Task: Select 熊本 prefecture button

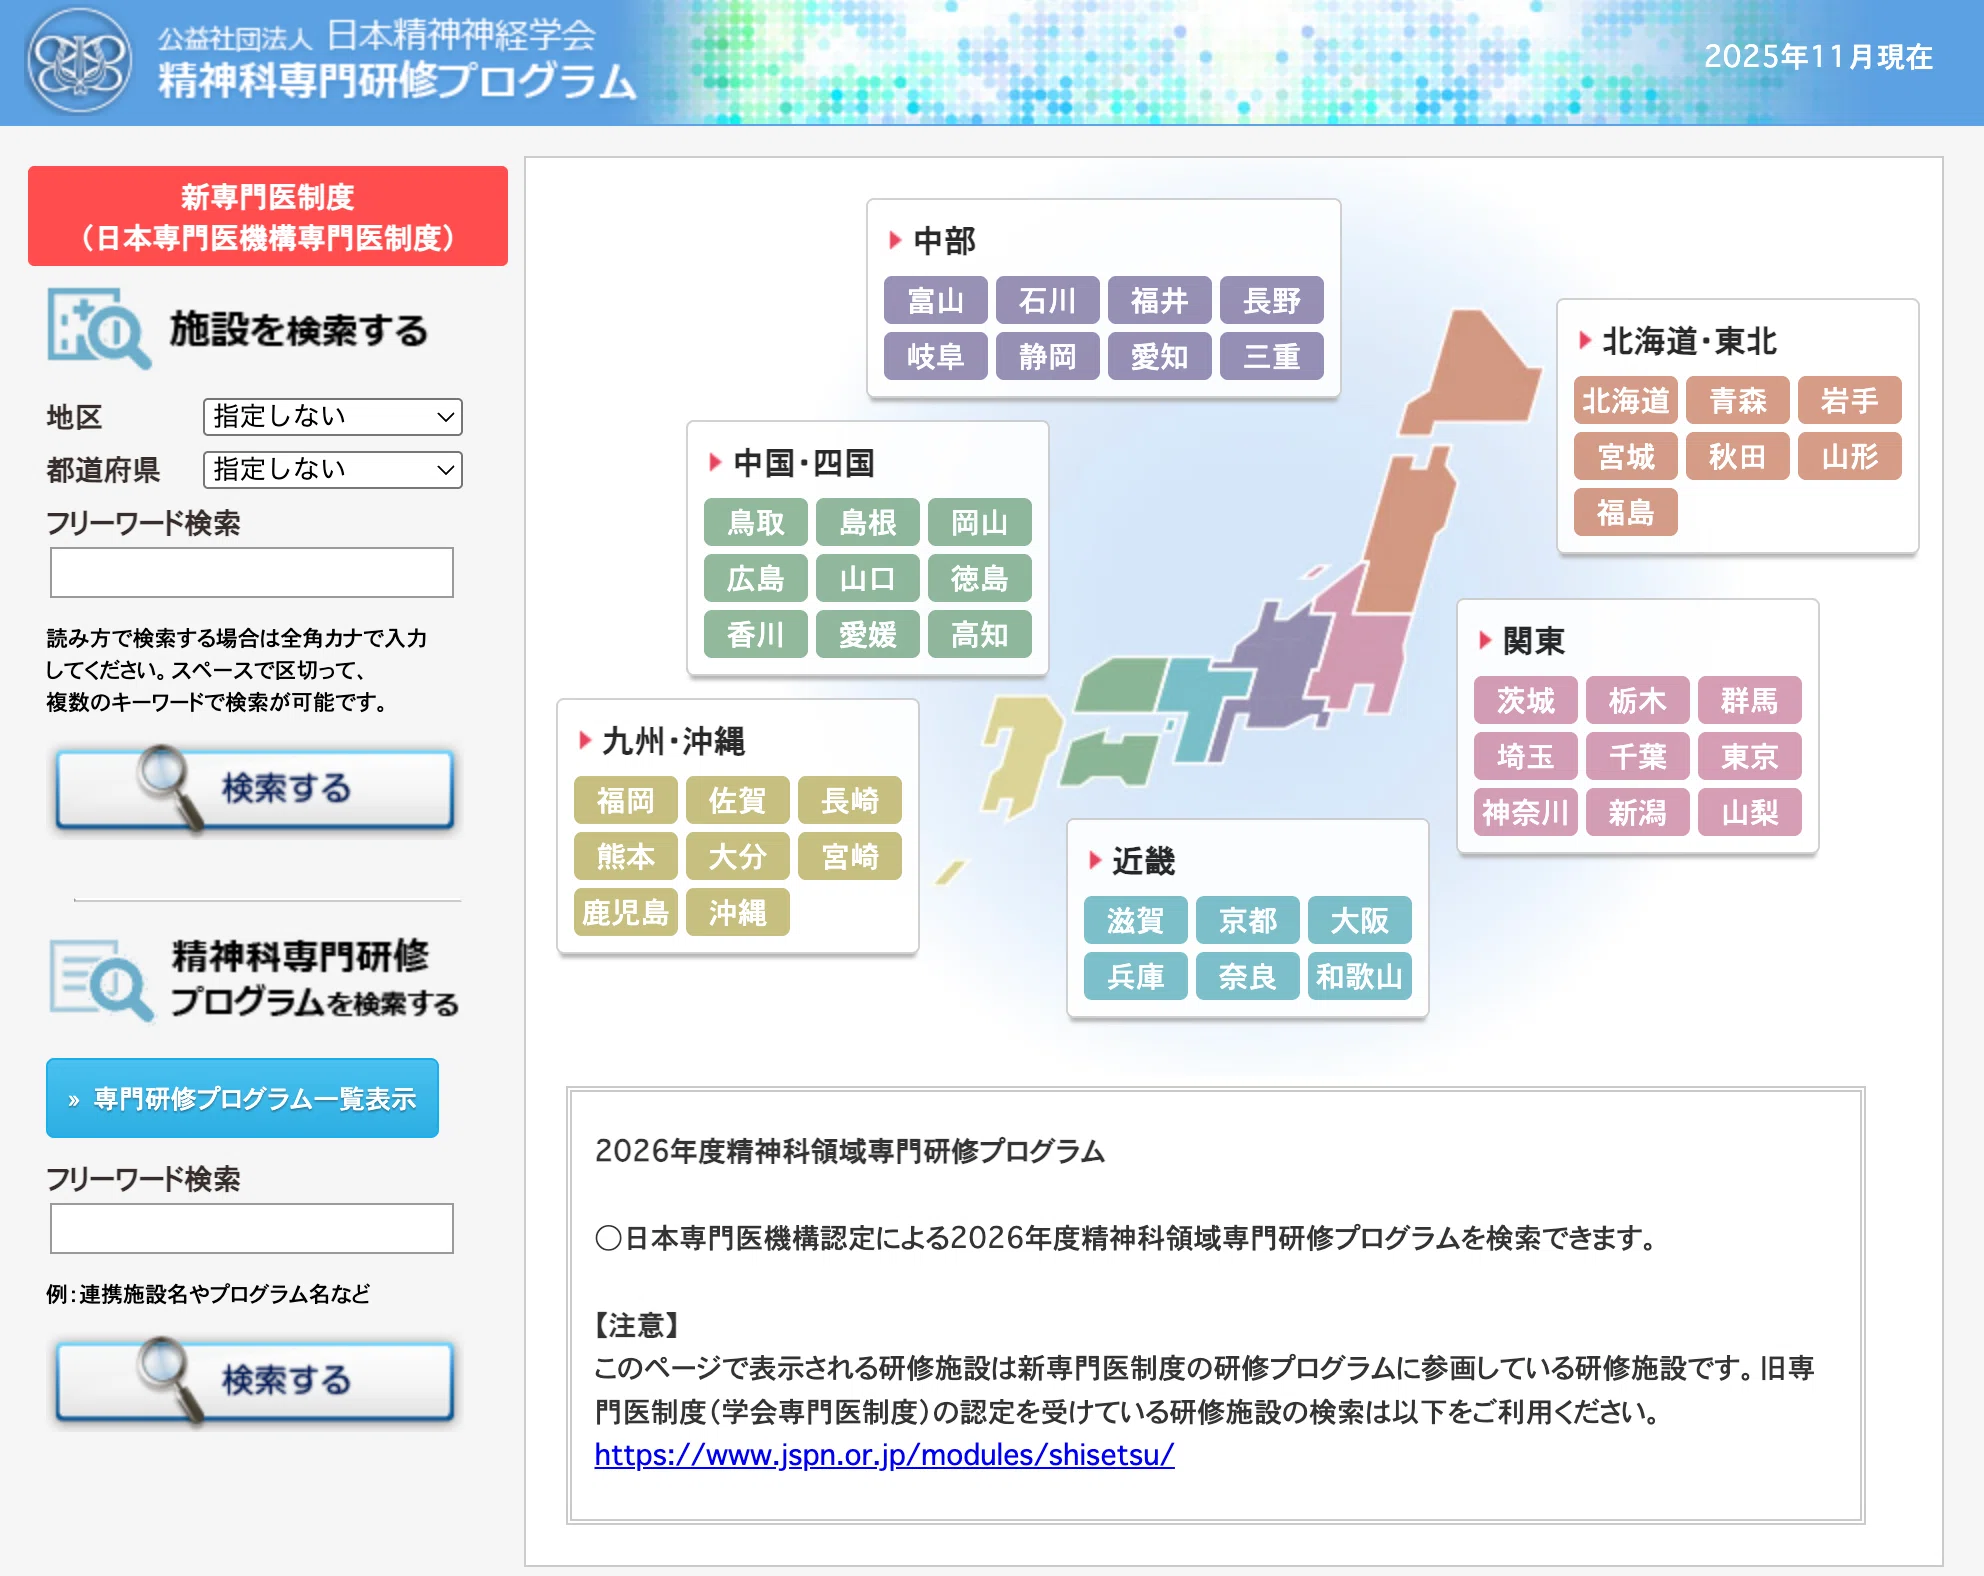Action: [x=626, y=856]
